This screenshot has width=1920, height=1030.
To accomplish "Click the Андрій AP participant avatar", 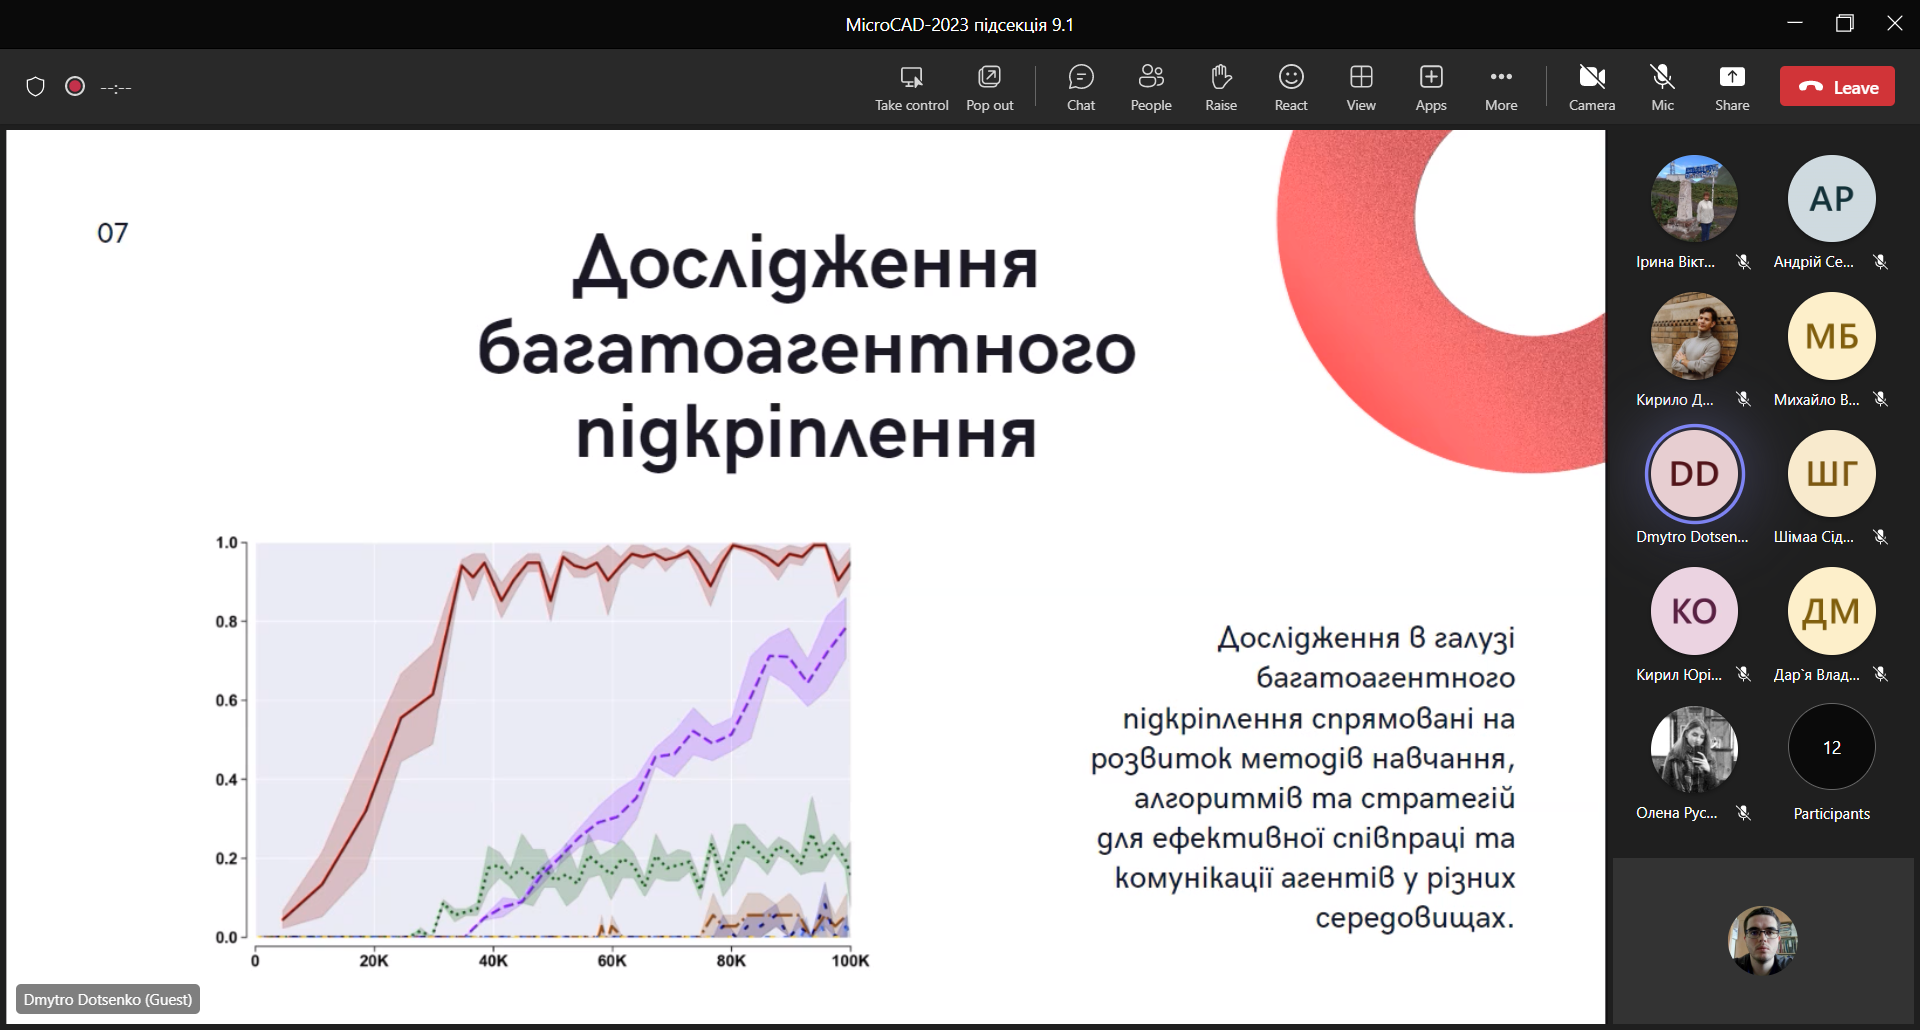I will pyautogui.click(x=1831, y=199).
